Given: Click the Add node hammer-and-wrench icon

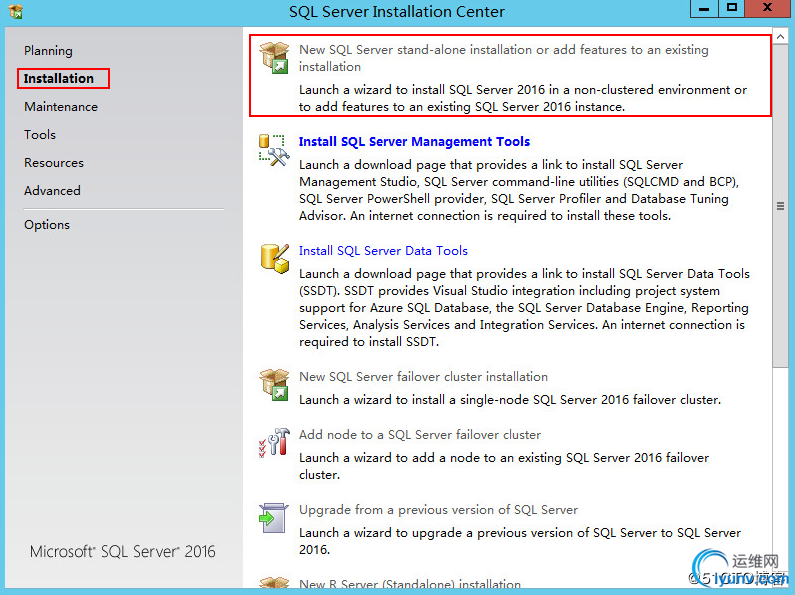Looking at the screenshot, I should click(x=274, y=442).
